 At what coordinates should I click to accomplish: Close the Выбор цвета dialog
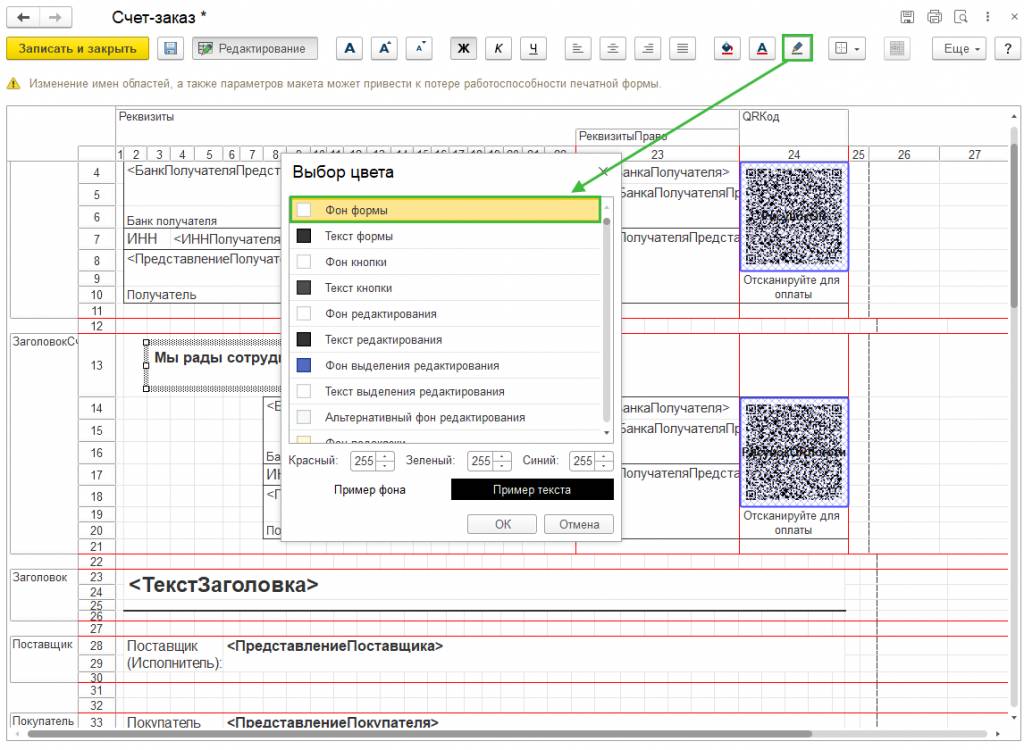tap(603, 172)
